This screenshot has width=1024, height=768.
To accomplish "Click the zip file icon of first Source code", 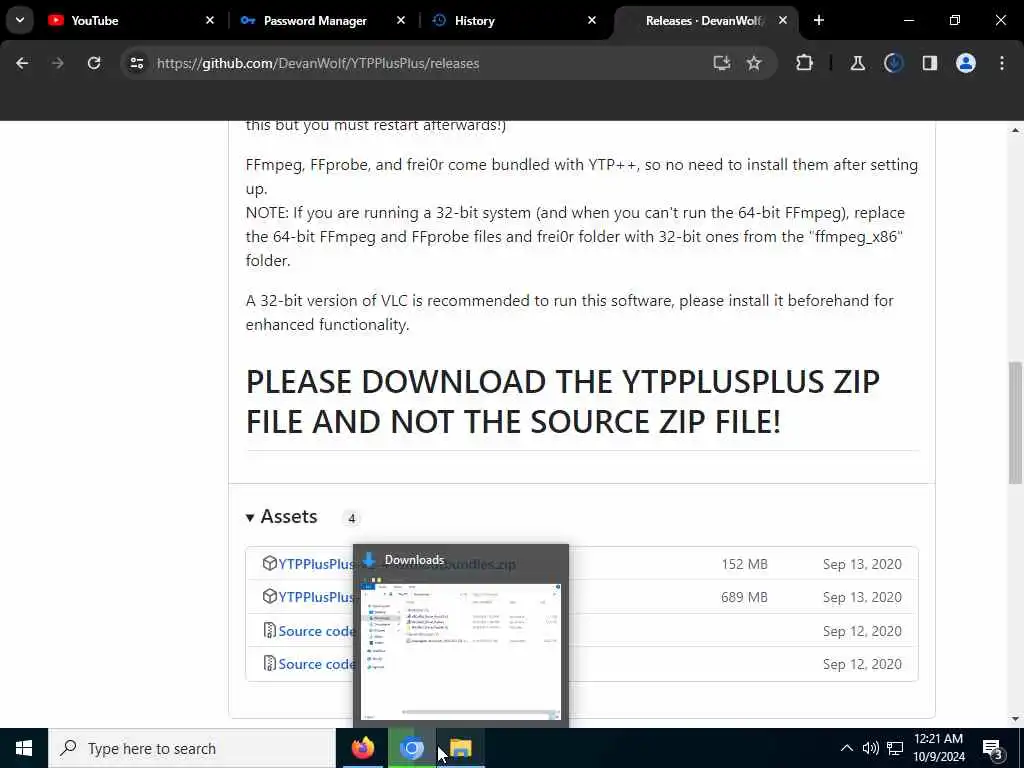I will point(269,630).
